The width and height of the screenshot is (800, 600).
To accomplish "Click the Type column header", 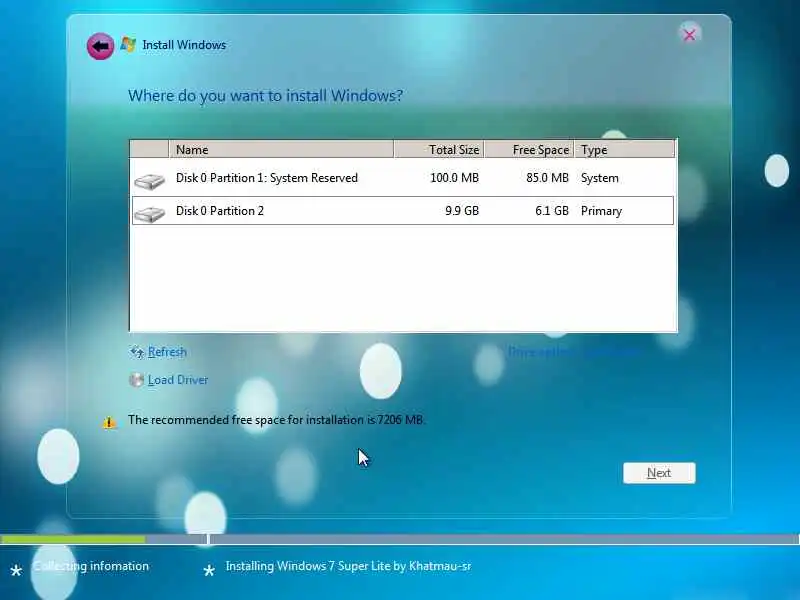I will 625,149.
